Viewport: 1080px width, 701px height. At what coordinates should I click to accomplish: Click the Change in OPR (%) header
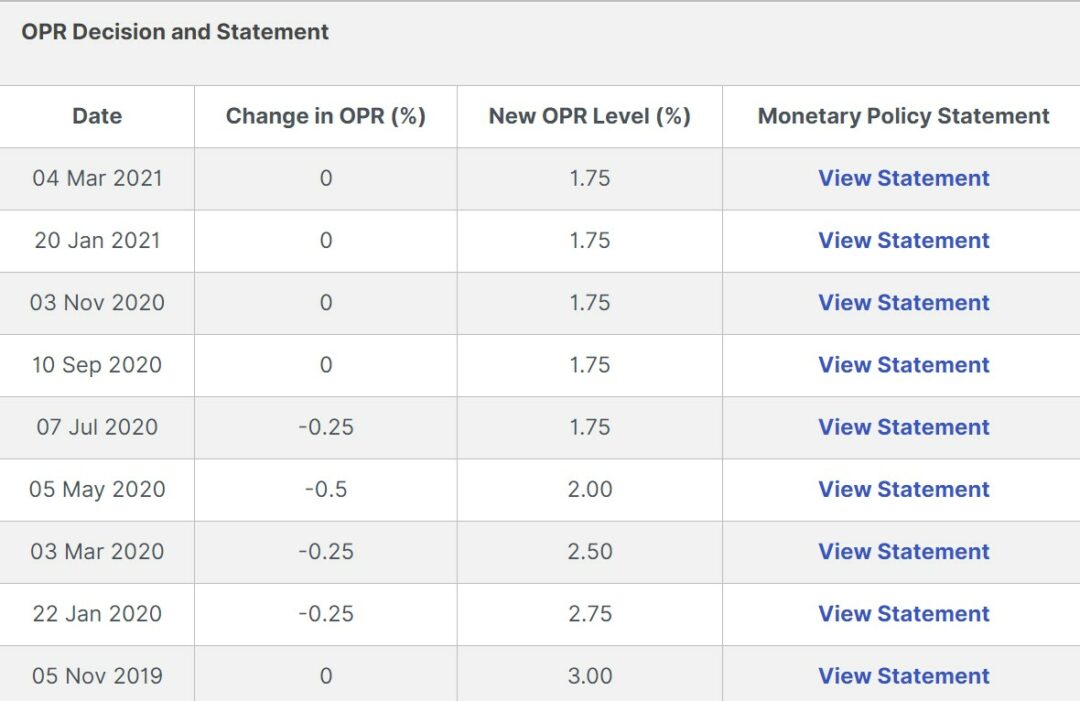[326, 116]
